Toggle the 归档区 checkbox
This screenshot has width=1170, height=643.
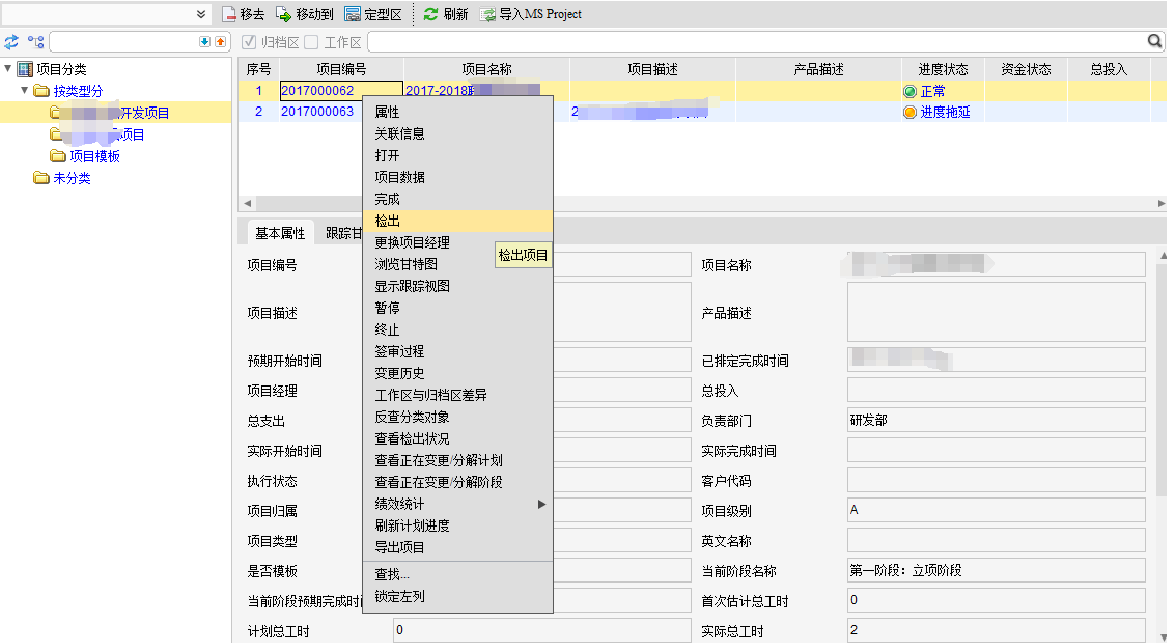[250, 42]
